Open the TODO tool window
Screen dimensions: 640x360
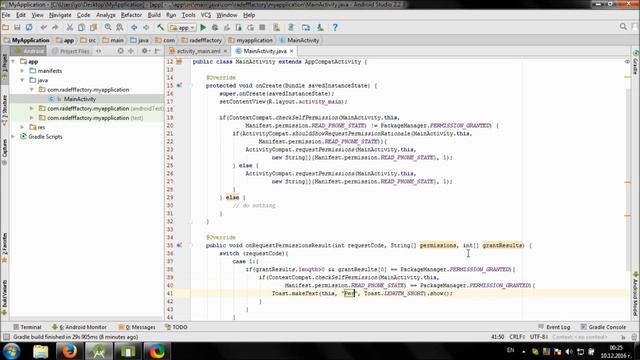point(176,327)
